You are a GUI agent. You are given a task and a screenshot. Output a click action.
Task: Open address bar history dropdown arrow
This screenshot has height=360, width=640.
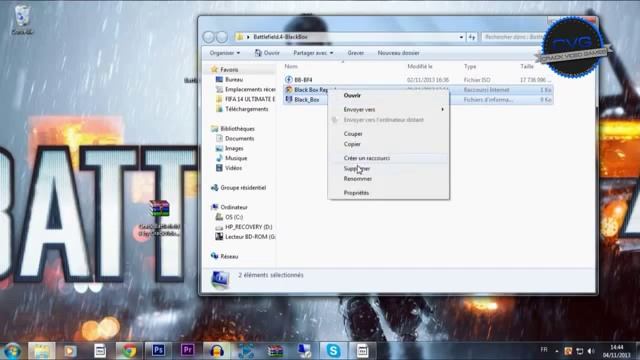(461, 37)
